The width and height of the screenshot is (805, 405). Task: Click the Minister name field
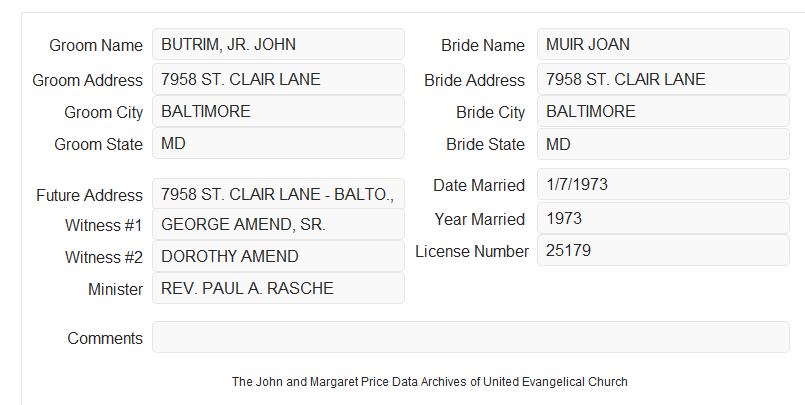278,288
